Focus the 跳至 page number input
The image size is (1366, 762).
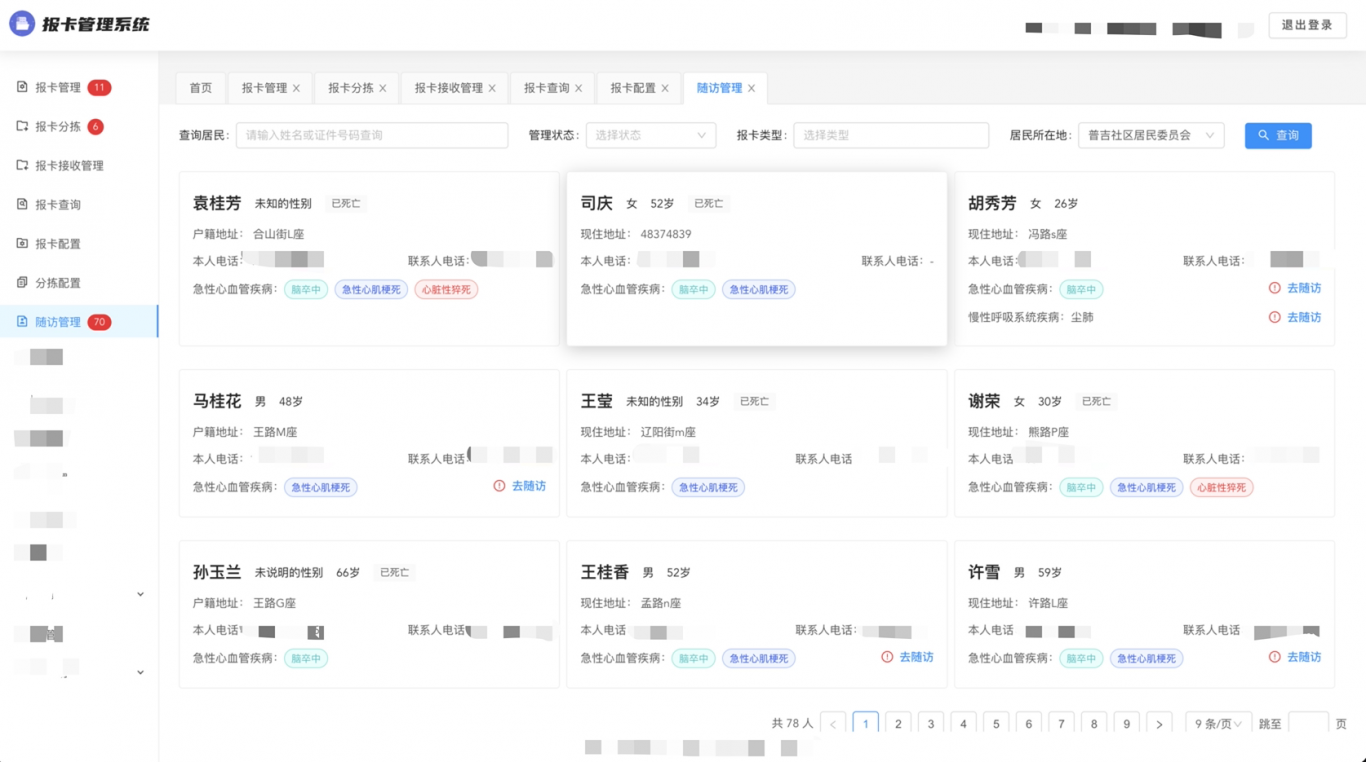click(1308, 724)
